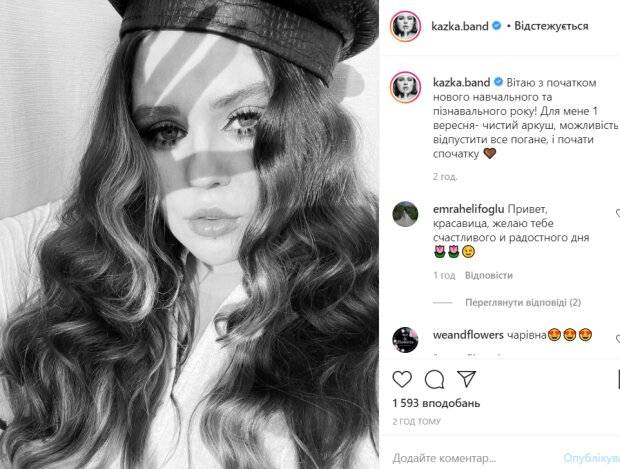Expand Переглянути відповіді (2) replies
620x469 pixels.
(523, 303)
